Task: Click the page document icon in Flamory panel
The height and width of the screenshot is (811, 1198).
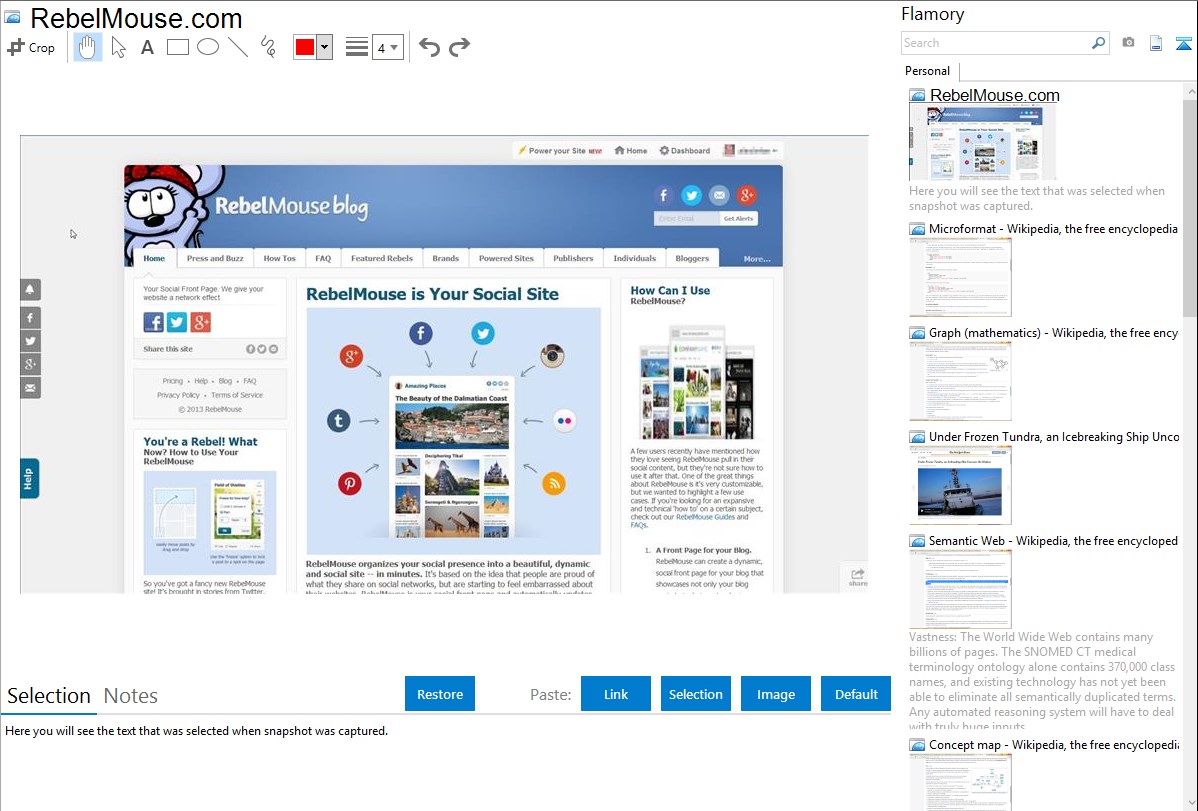Action: tap(1156, 43)
